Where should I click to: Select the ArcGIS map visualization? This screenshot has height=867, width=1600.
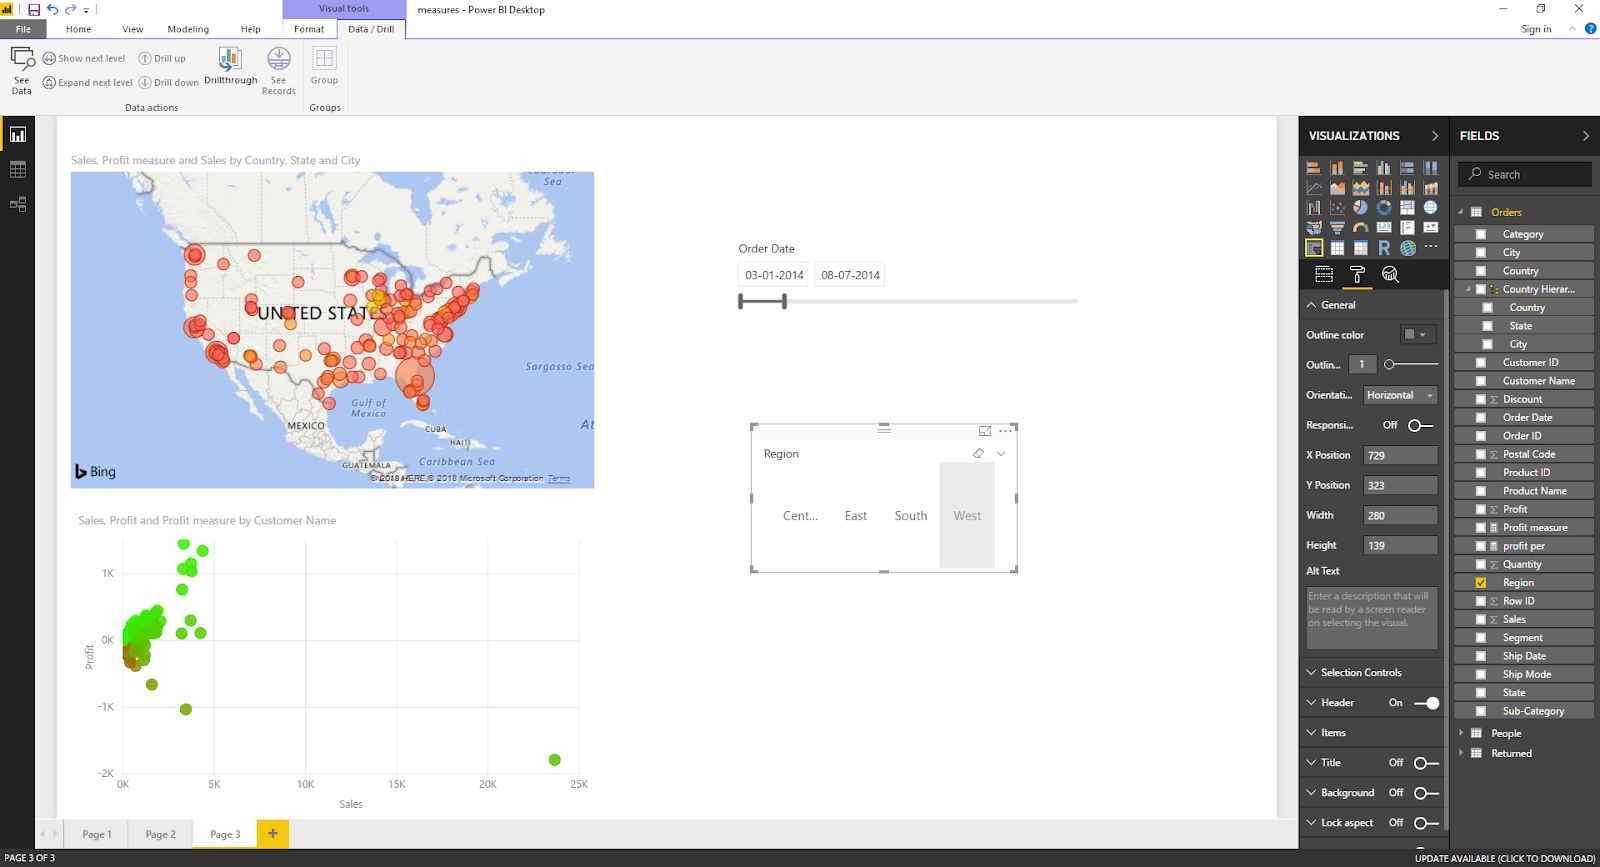(x=1408, y=248)
